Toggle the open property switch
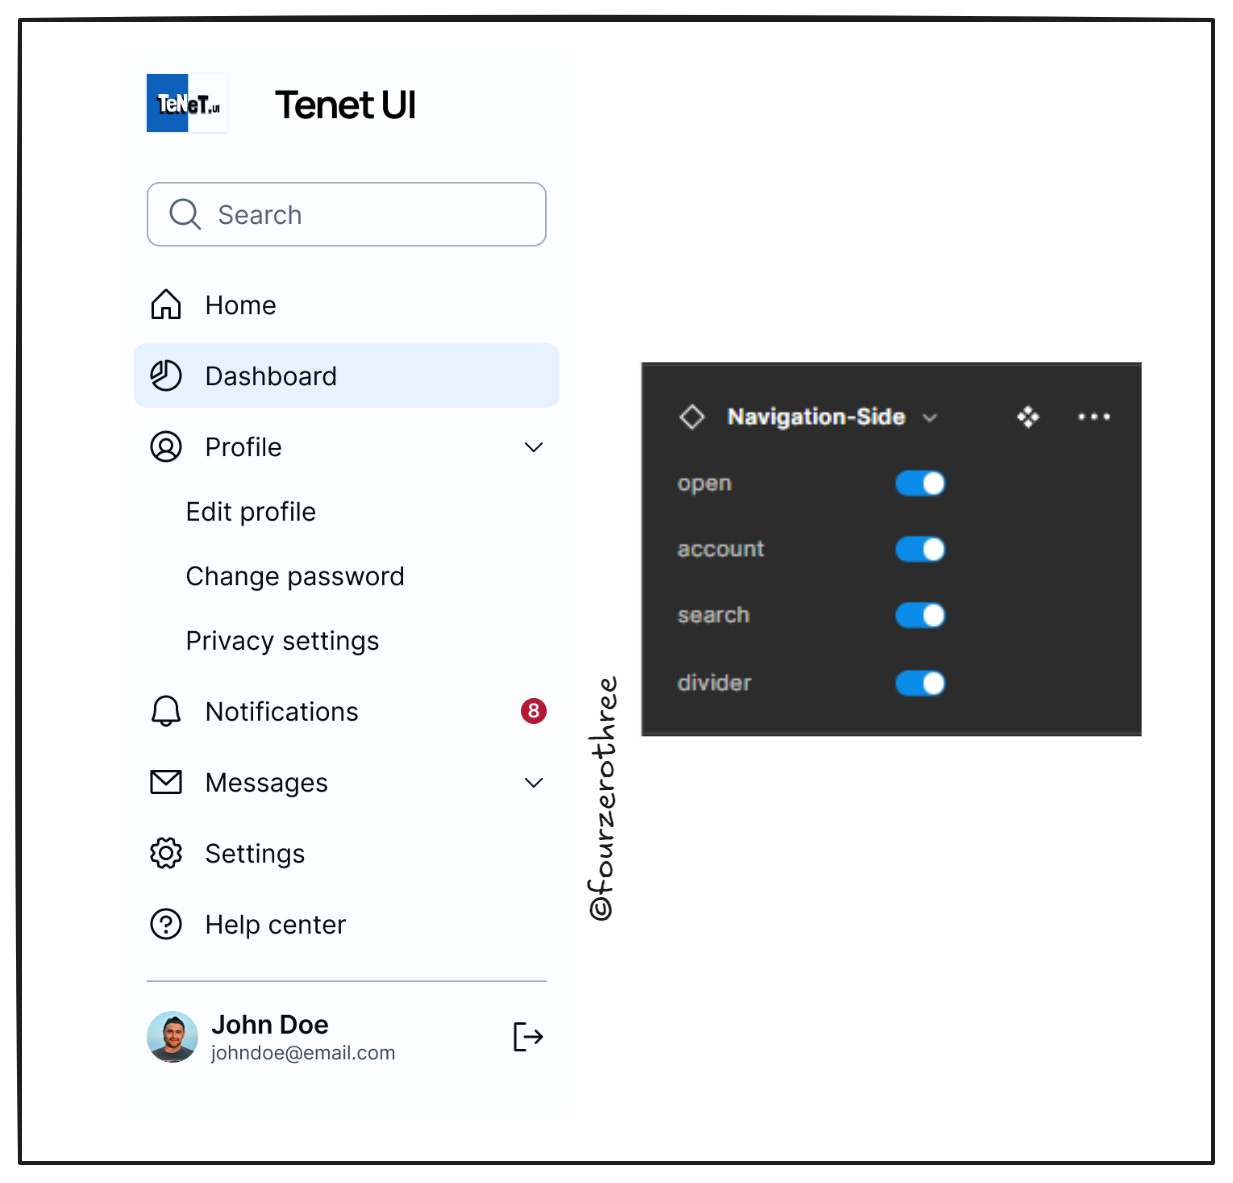Image resolution: width=1233 pixels, height=1183 pixels. coord(920,483)
